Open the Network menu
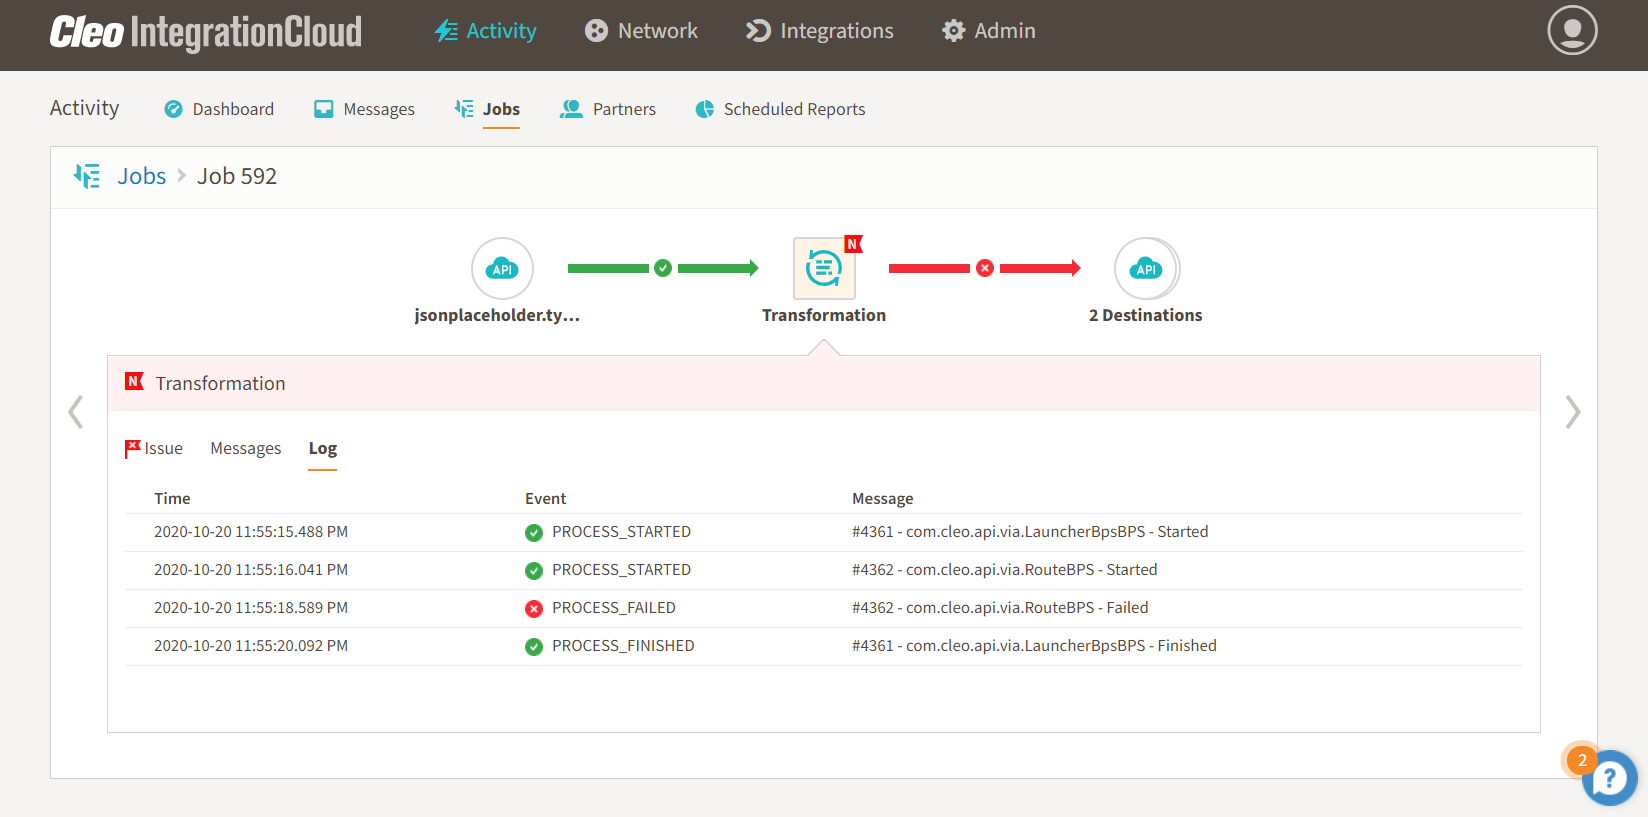The height and width of the screenshot is (817, 1648). 641,31
